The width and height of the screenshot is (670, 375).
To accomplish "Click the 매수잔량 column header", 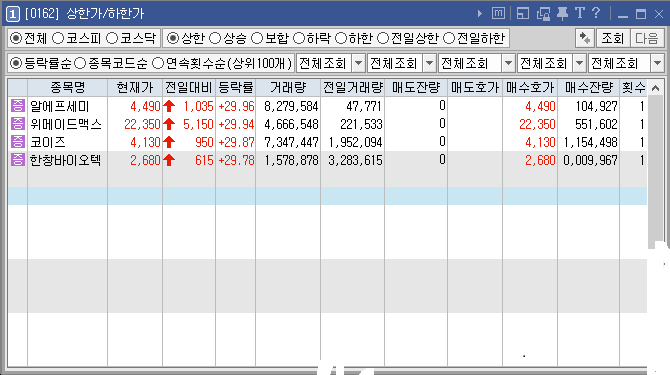I will pyautogui.click(x=588, y=88).
